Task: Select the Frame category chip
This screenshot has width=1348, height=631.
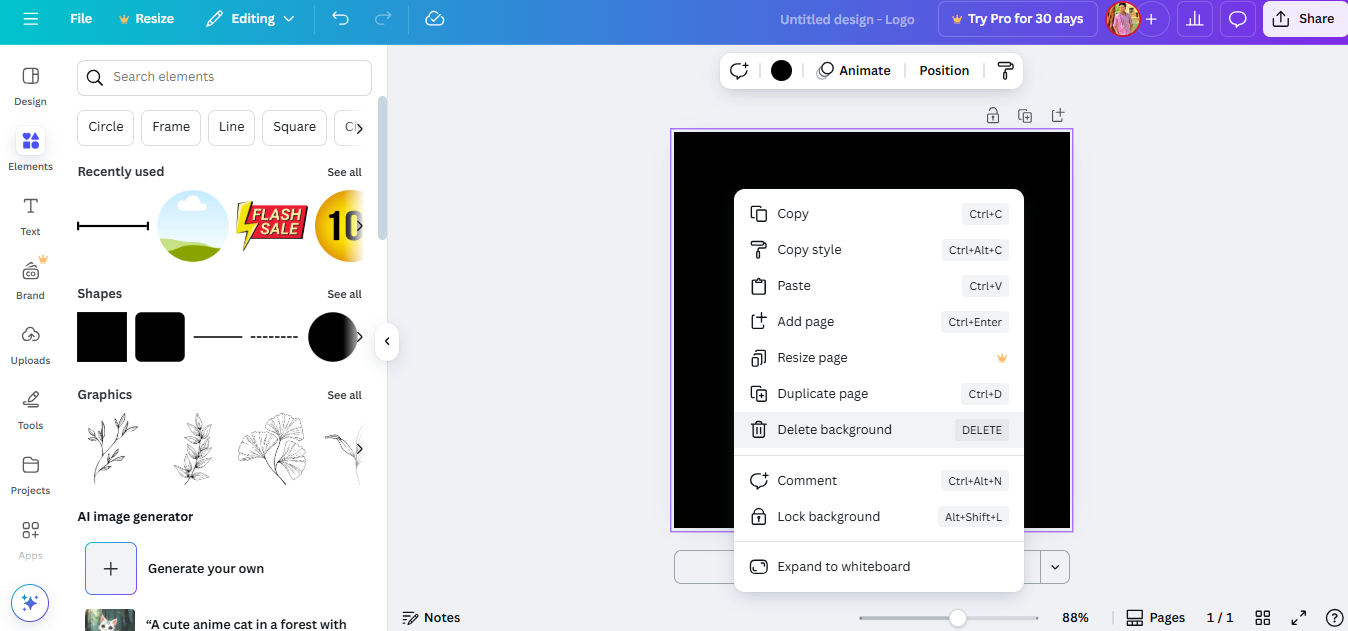Action: tap(171, 127)
